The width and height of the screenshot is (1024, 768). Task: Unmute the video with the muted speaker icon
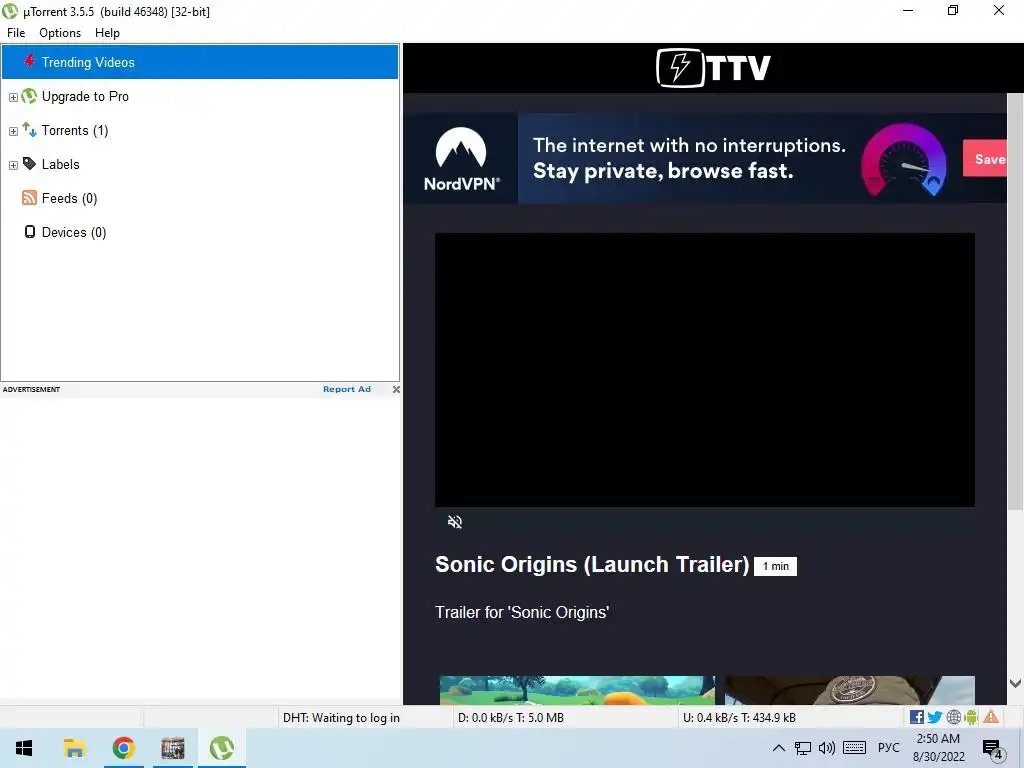(455, 522)
